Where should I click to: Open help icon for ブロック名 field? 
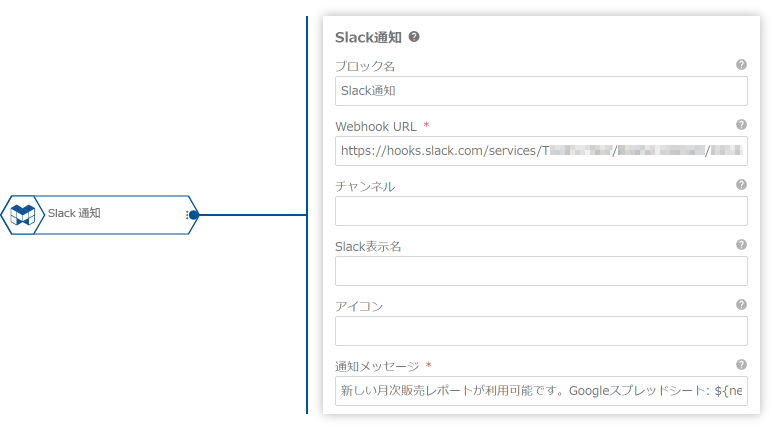tap(741, 65)
